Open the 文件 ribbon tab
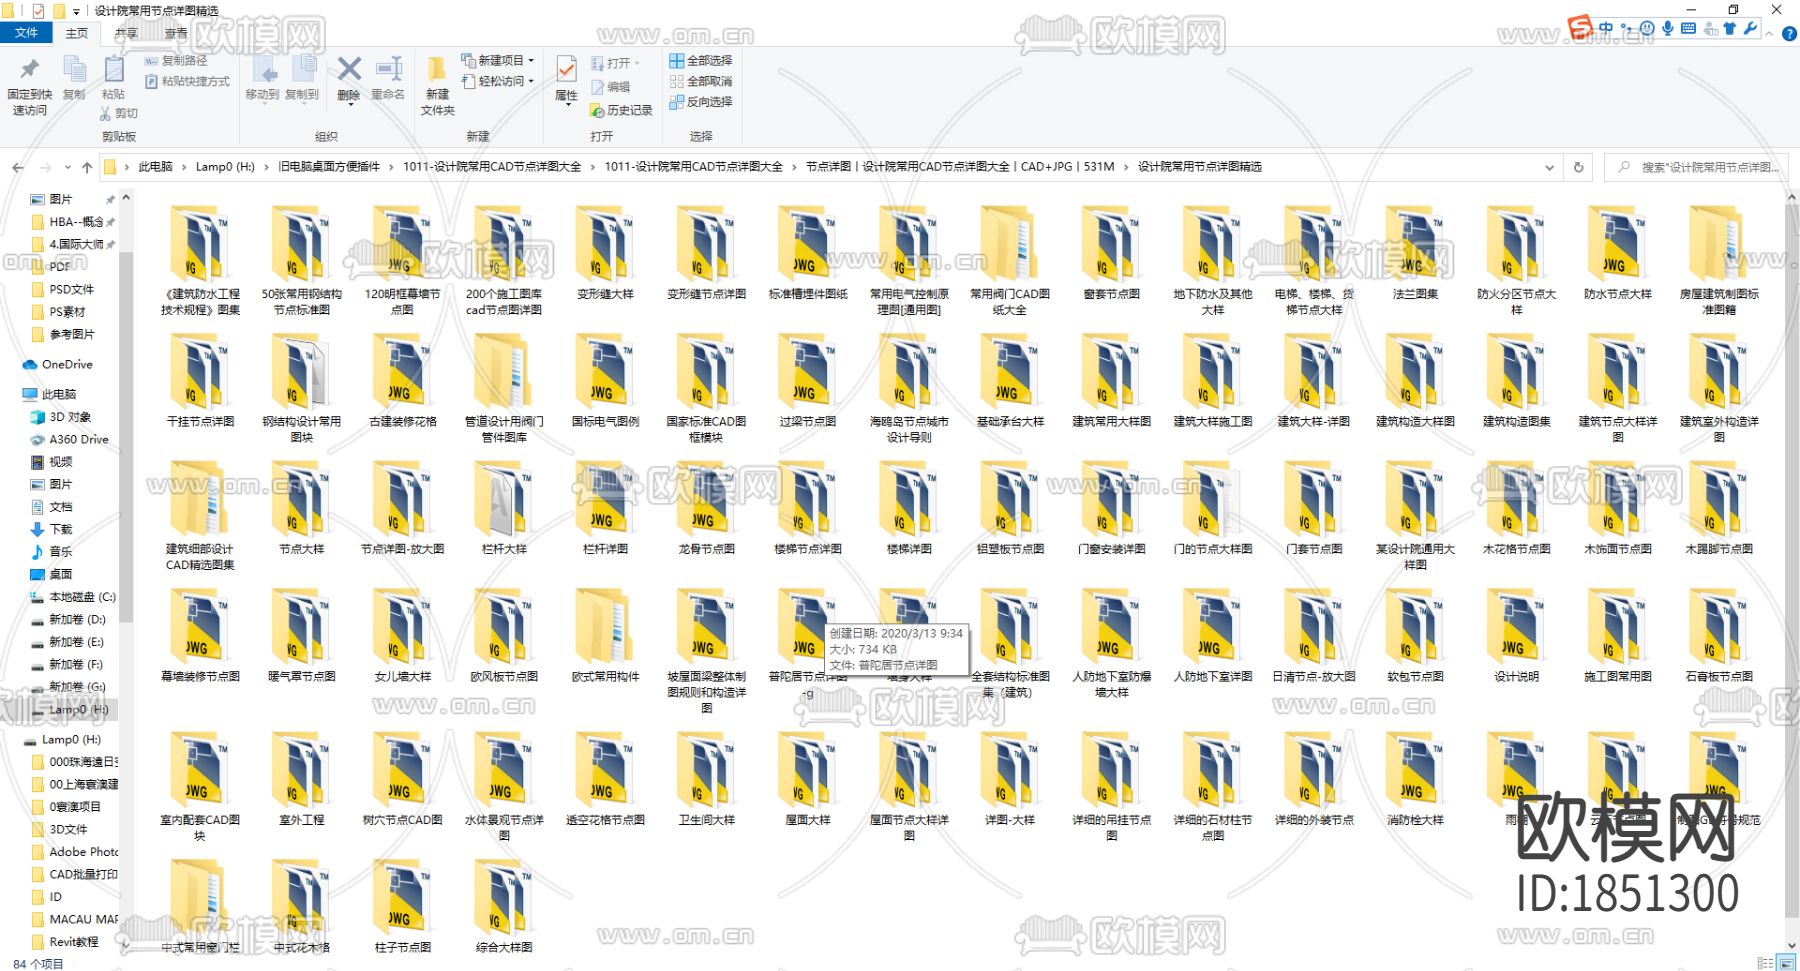This screenshot has height=971, width=1800. [26, 33]
